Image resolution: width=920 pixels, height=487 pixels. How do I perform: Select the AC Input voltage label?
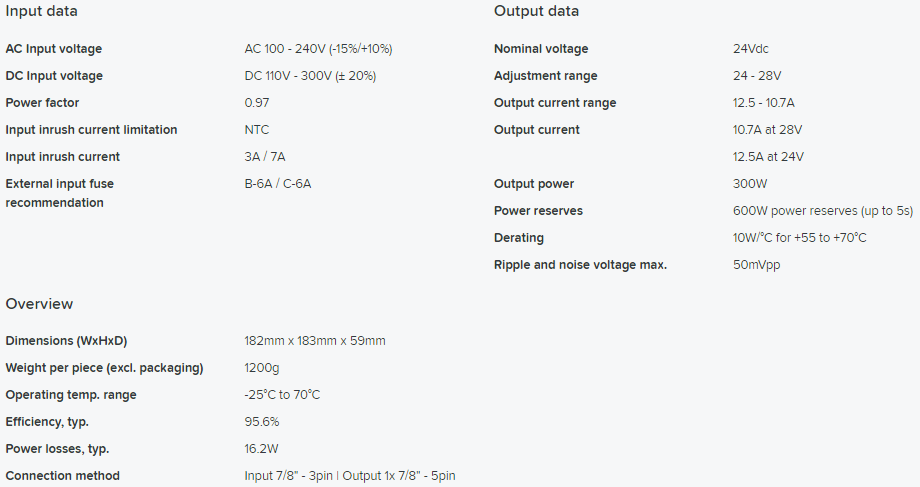click(54, 49)
